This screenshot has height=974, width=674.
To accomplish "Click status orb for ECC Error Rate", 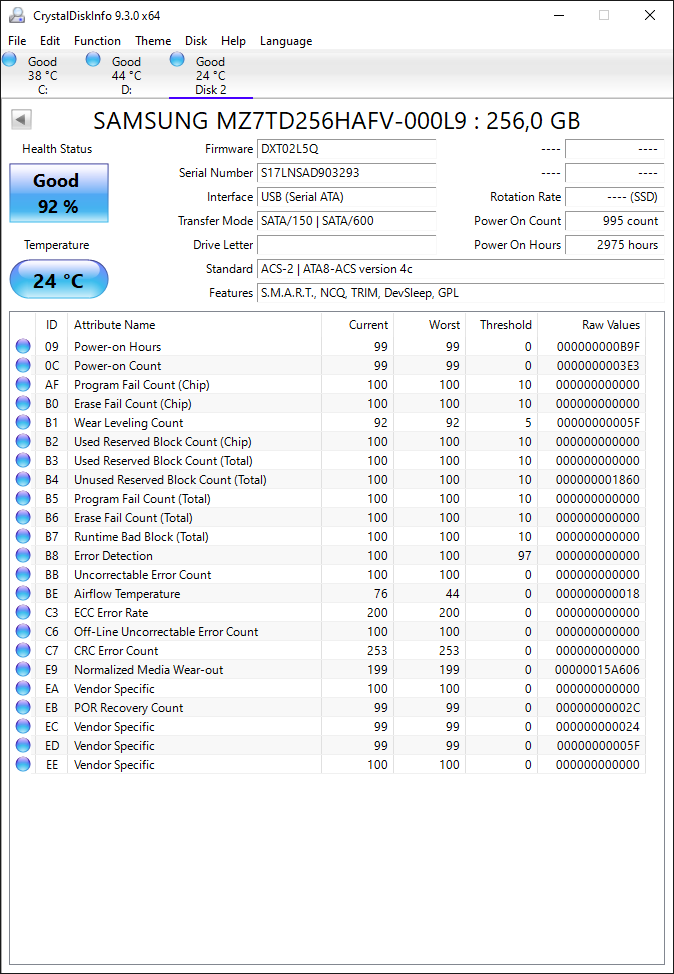I will click(23, 612).
